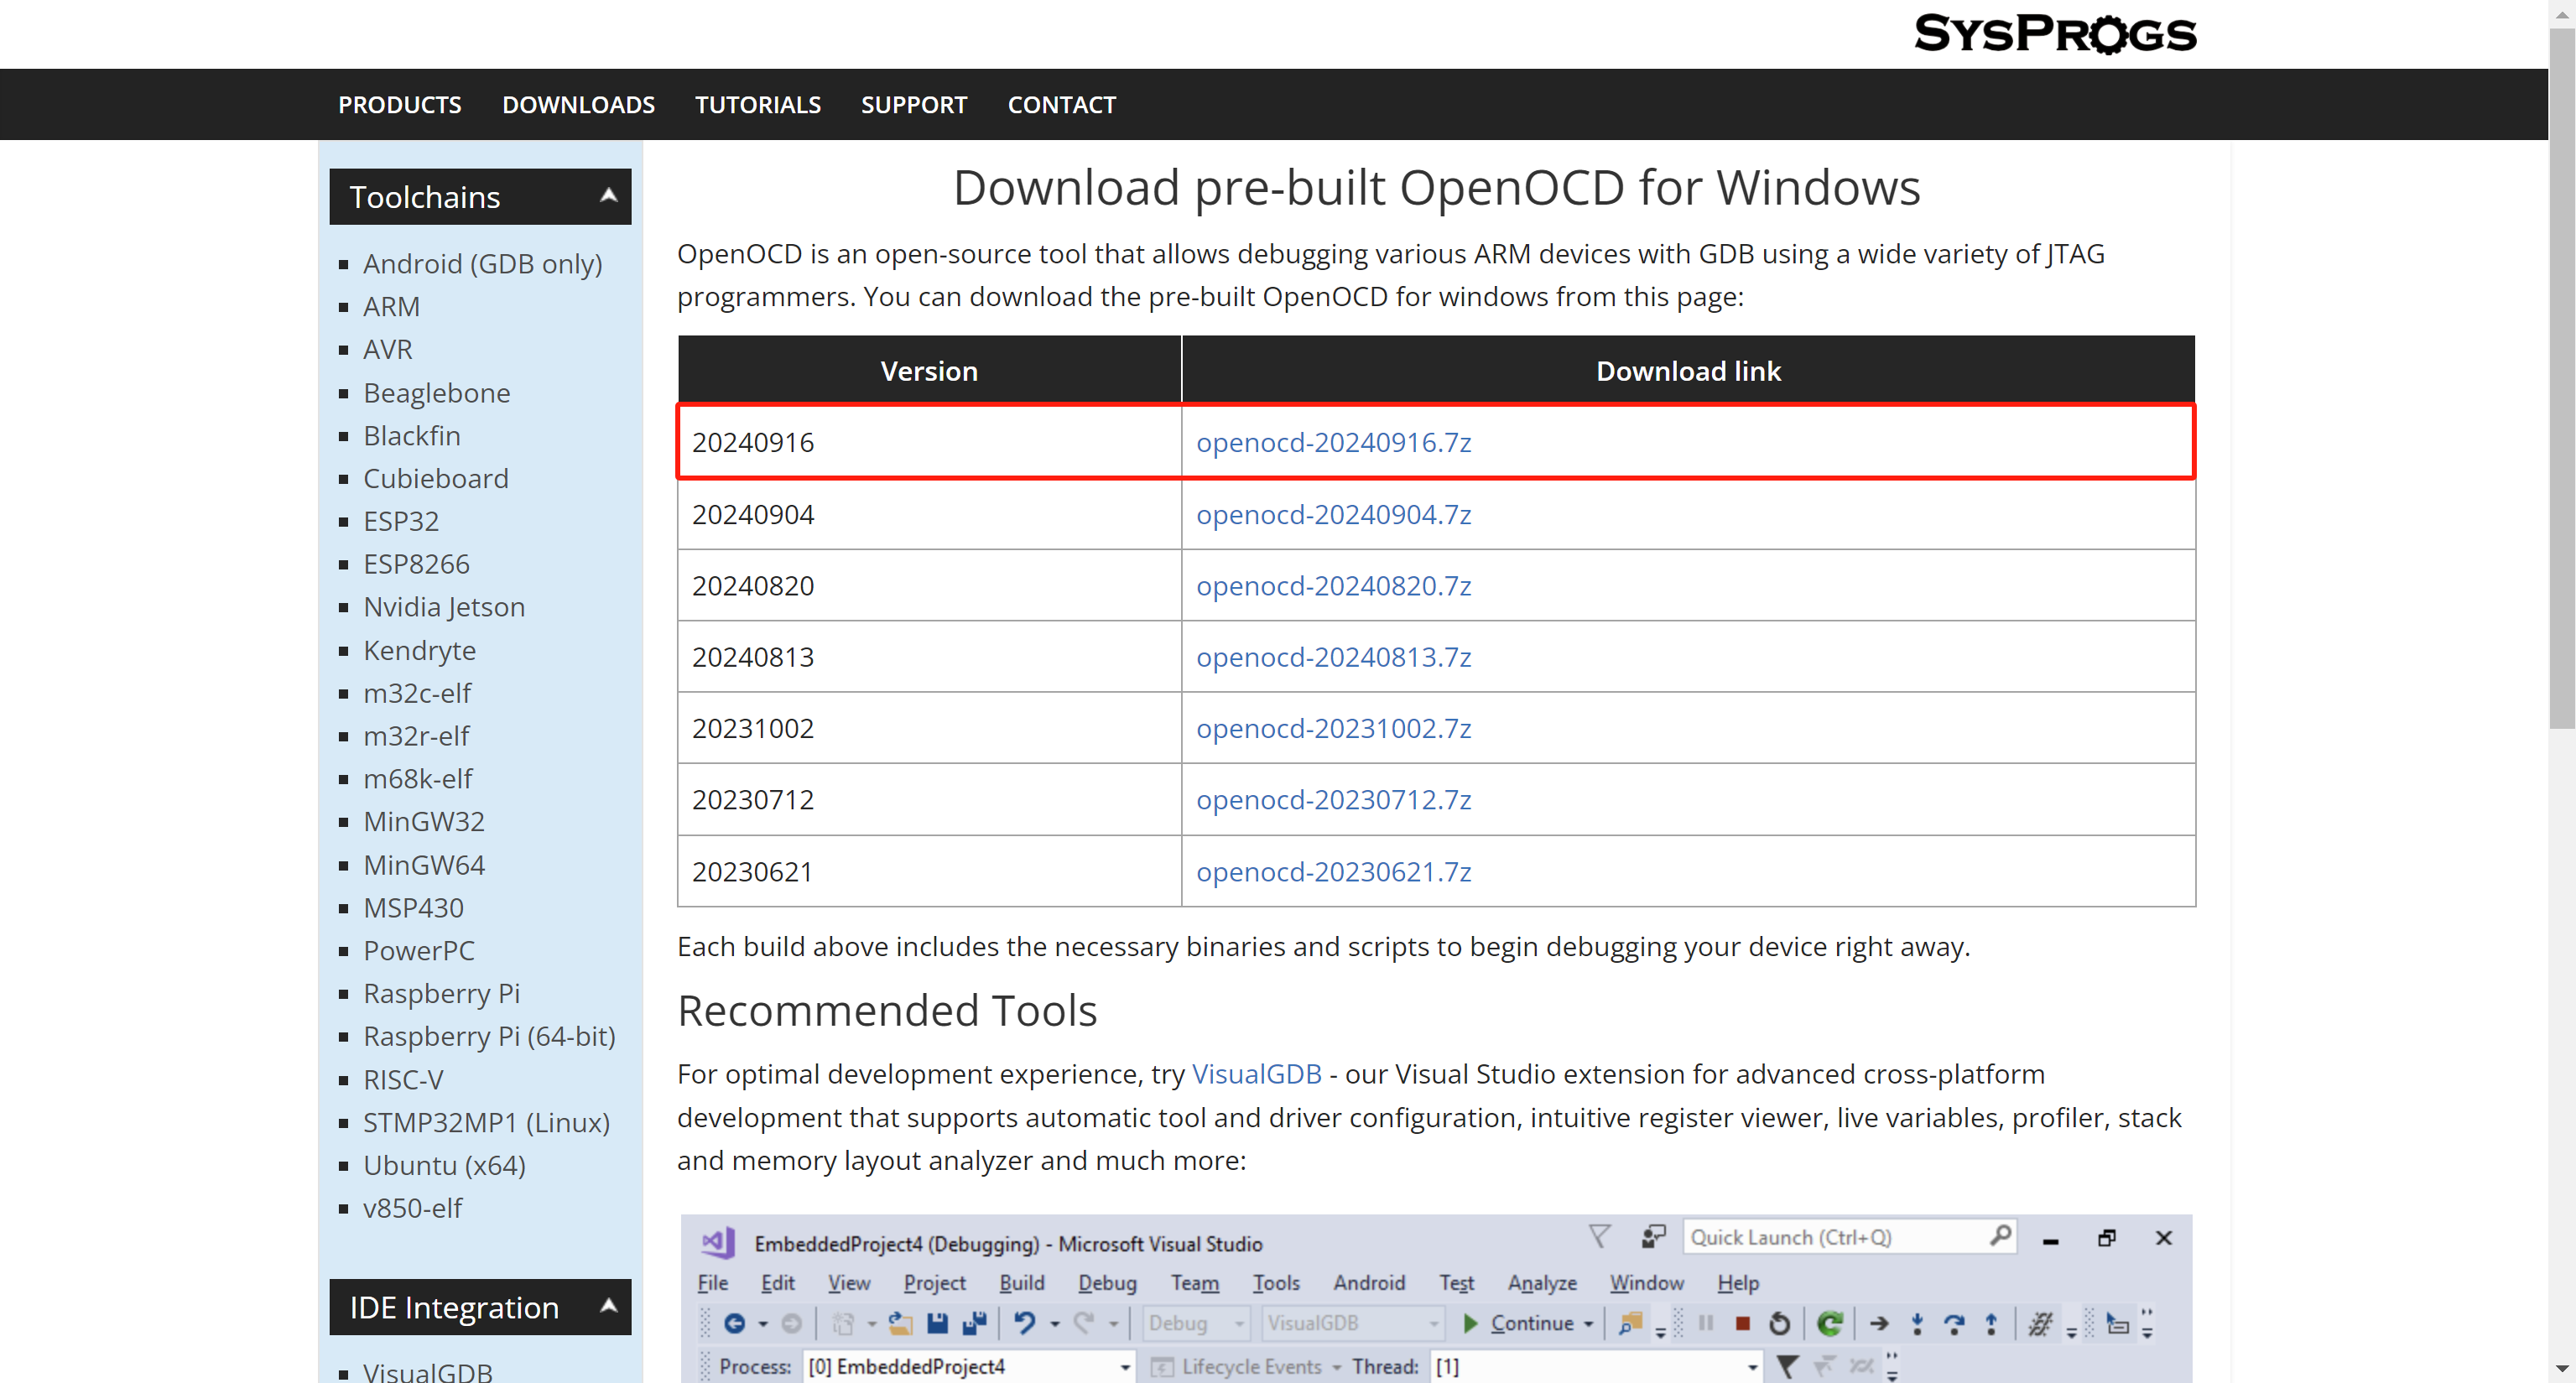The height and width of the screenshot is (1383, 2576).
Task: Click the Stop debugging red square icon
Action: (1742, 1323)
